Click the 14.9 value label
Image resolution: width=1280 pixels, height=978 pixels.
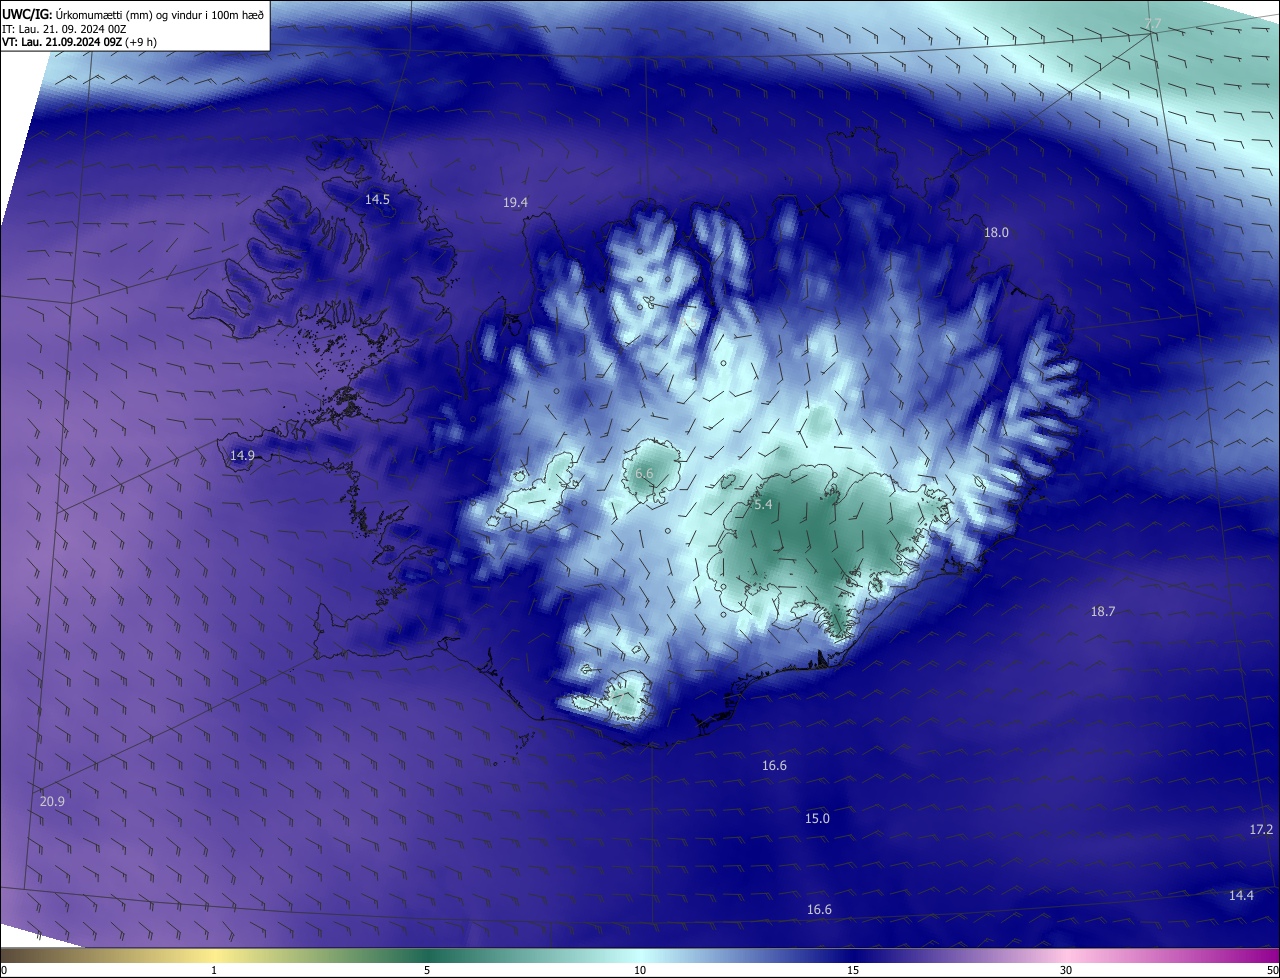[x=242, y=456]
